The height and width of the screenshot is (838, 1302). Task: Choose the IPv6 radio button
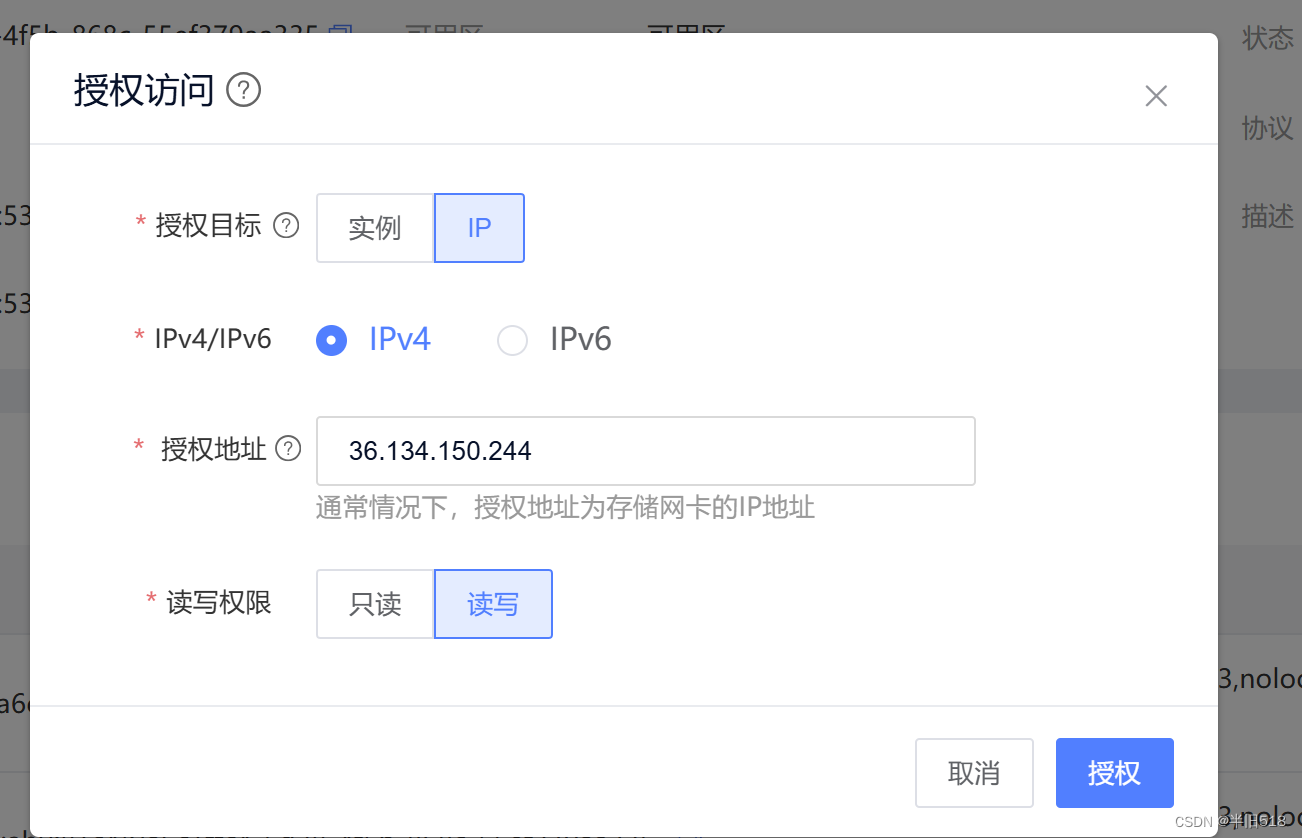[x=513, y=341]
